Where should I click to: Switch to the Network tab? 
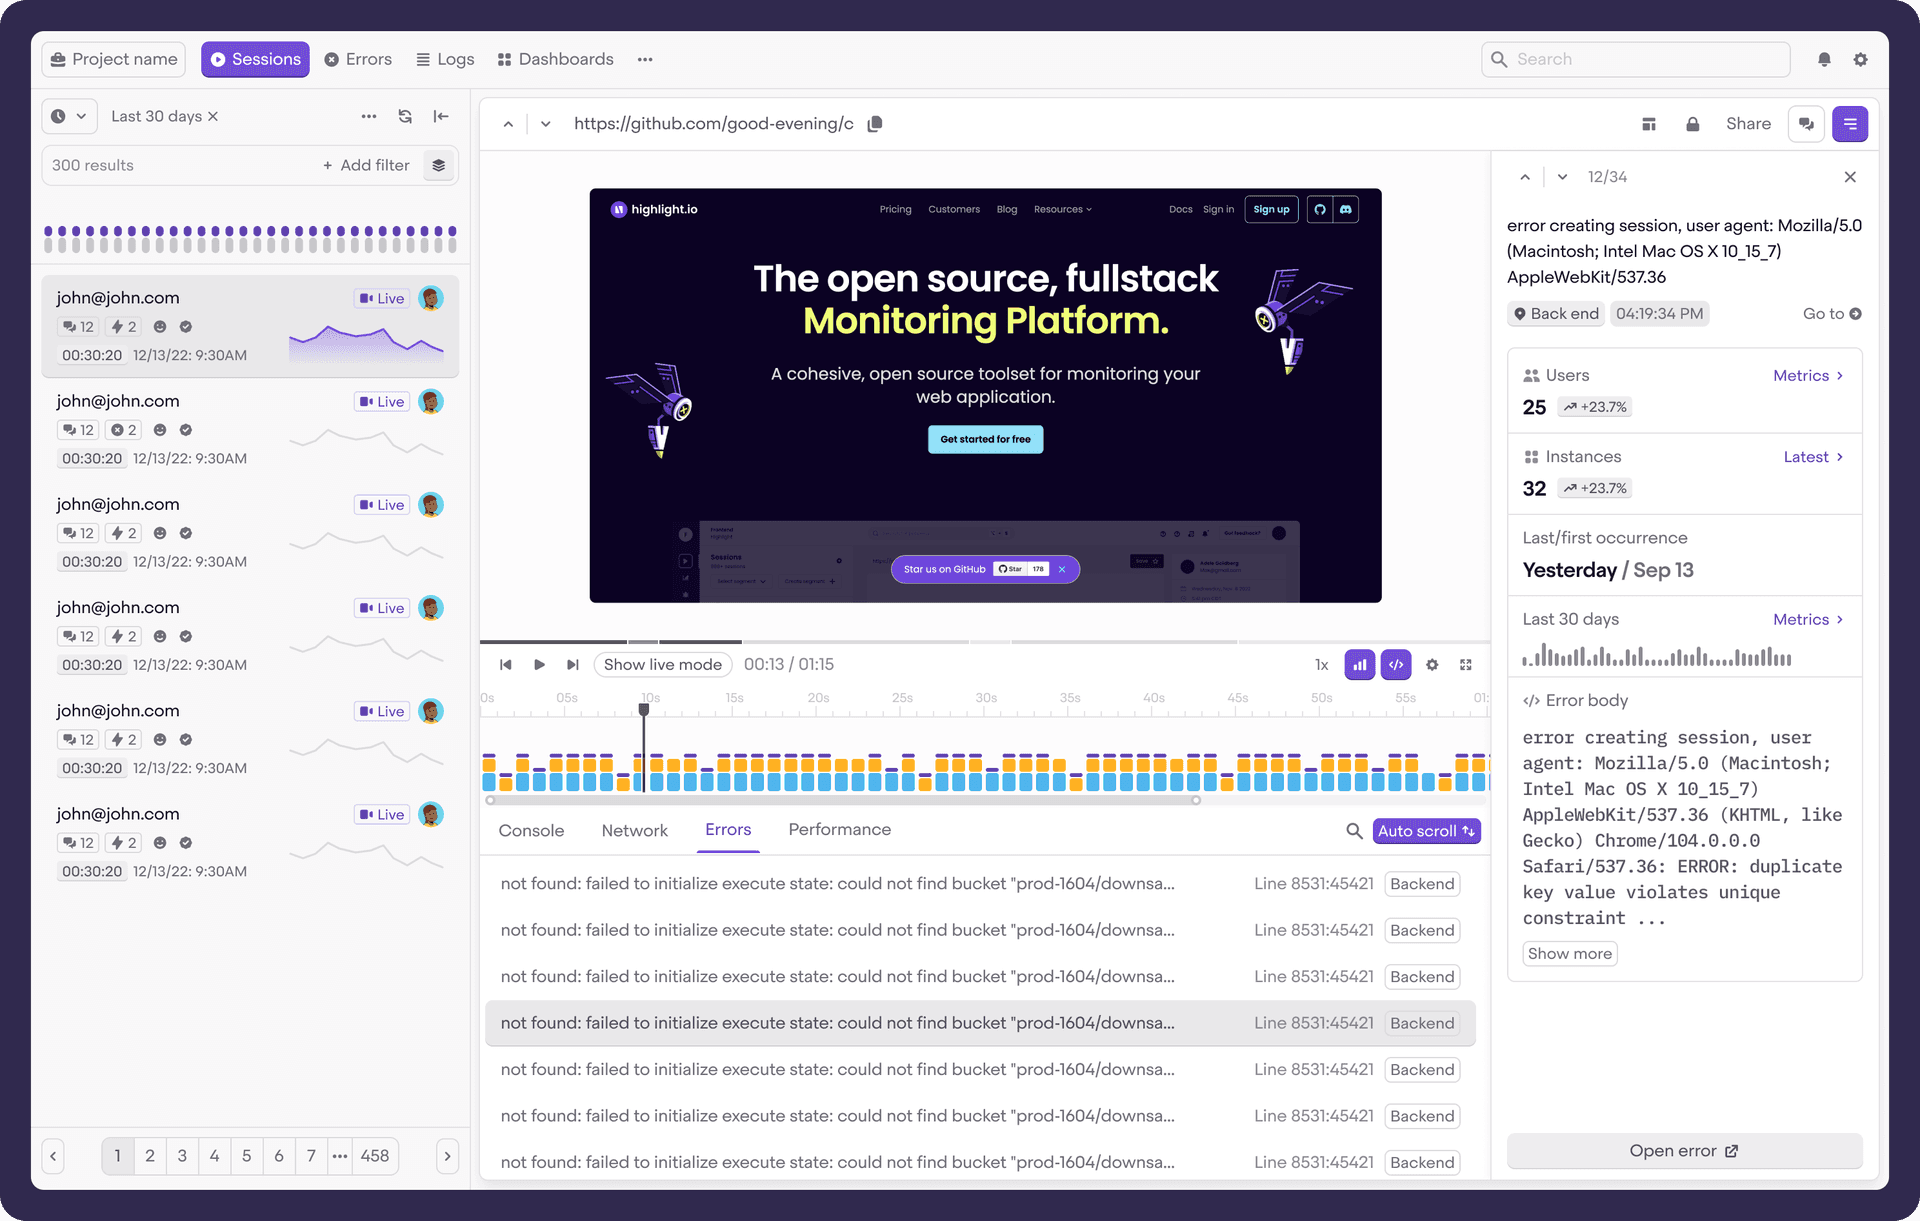(x=634, y=830)
